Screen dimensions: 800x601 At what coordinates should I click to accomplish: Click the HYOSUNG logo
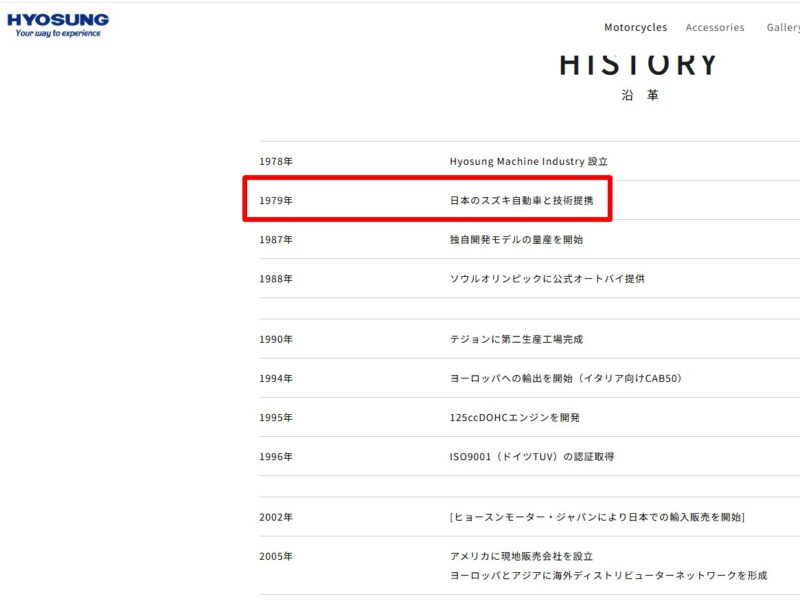point(58,25)
